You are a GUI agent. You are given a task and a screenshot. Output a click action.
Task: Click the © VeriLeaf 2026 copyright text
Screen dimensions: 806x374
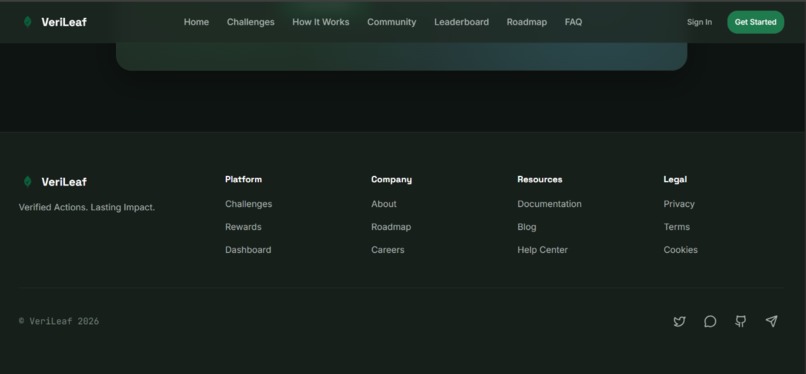tap(59, 322)
